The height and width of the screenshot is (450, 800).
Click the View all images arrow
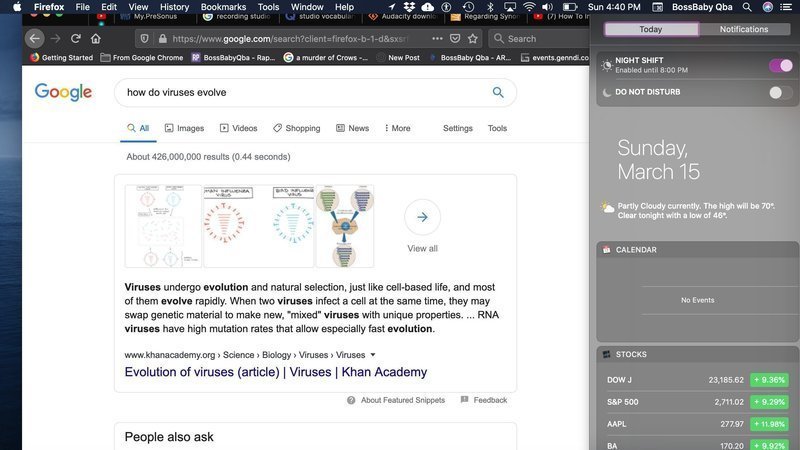422,217
